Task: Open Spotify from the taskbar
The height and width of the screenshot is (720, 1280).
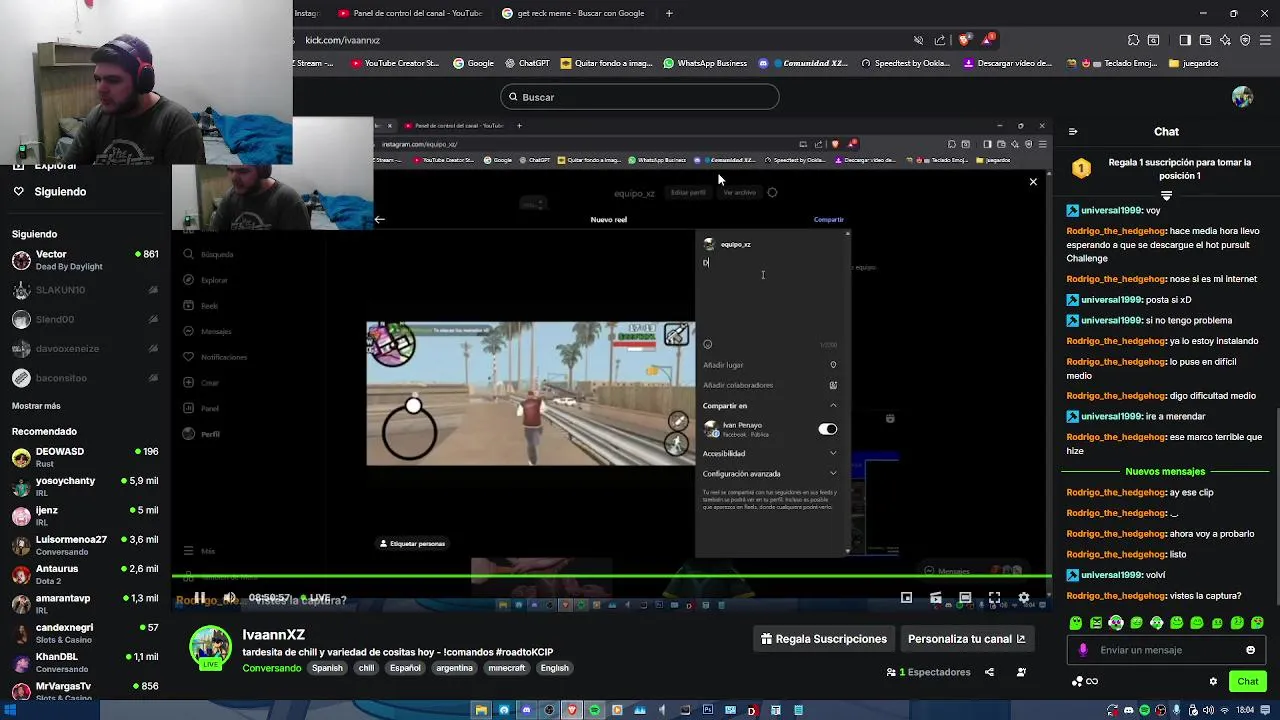Action: click(594, 710)
